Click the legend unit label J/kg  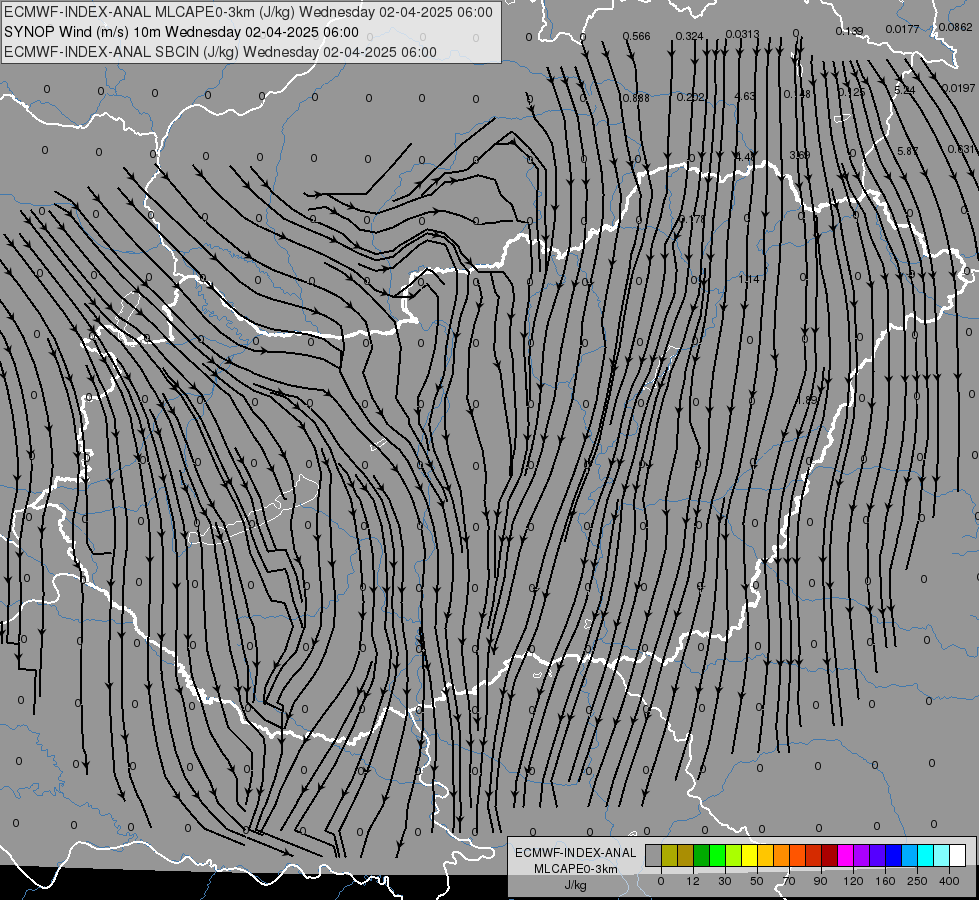coord(575,885)
